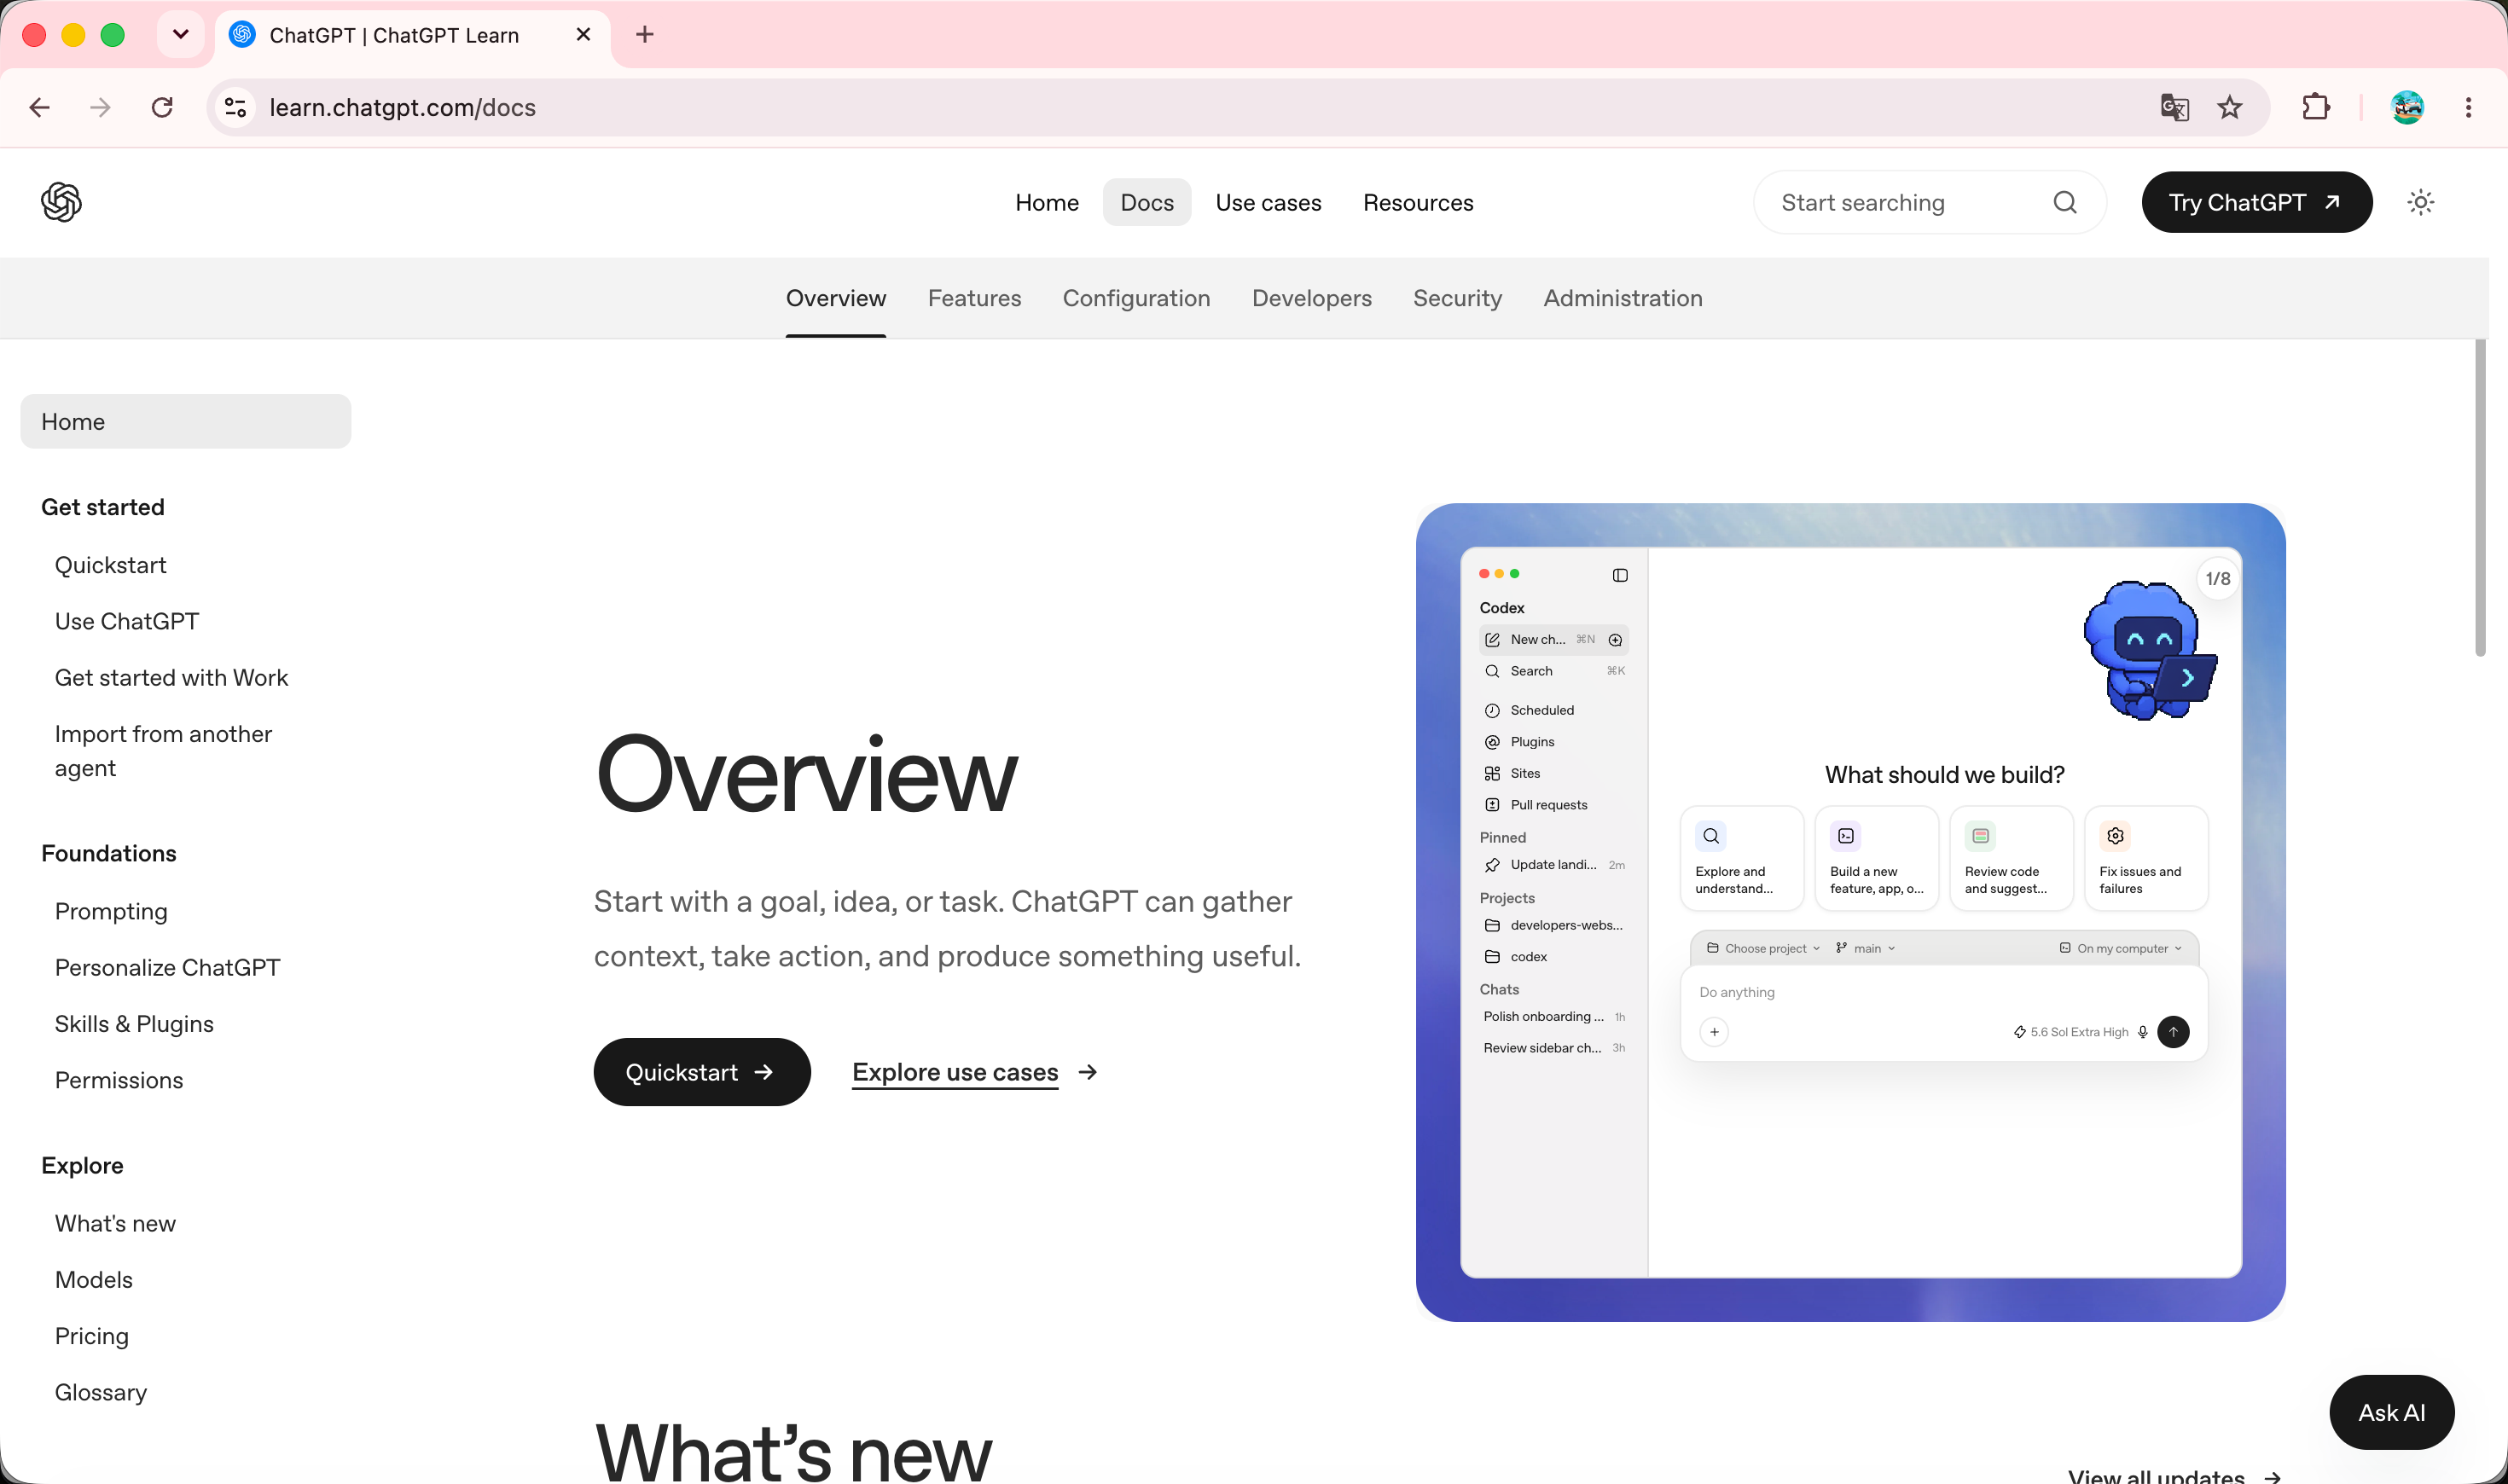Open Get started with Work sidebar link
Screen dimensions: 2508x1484
(171, 678)
